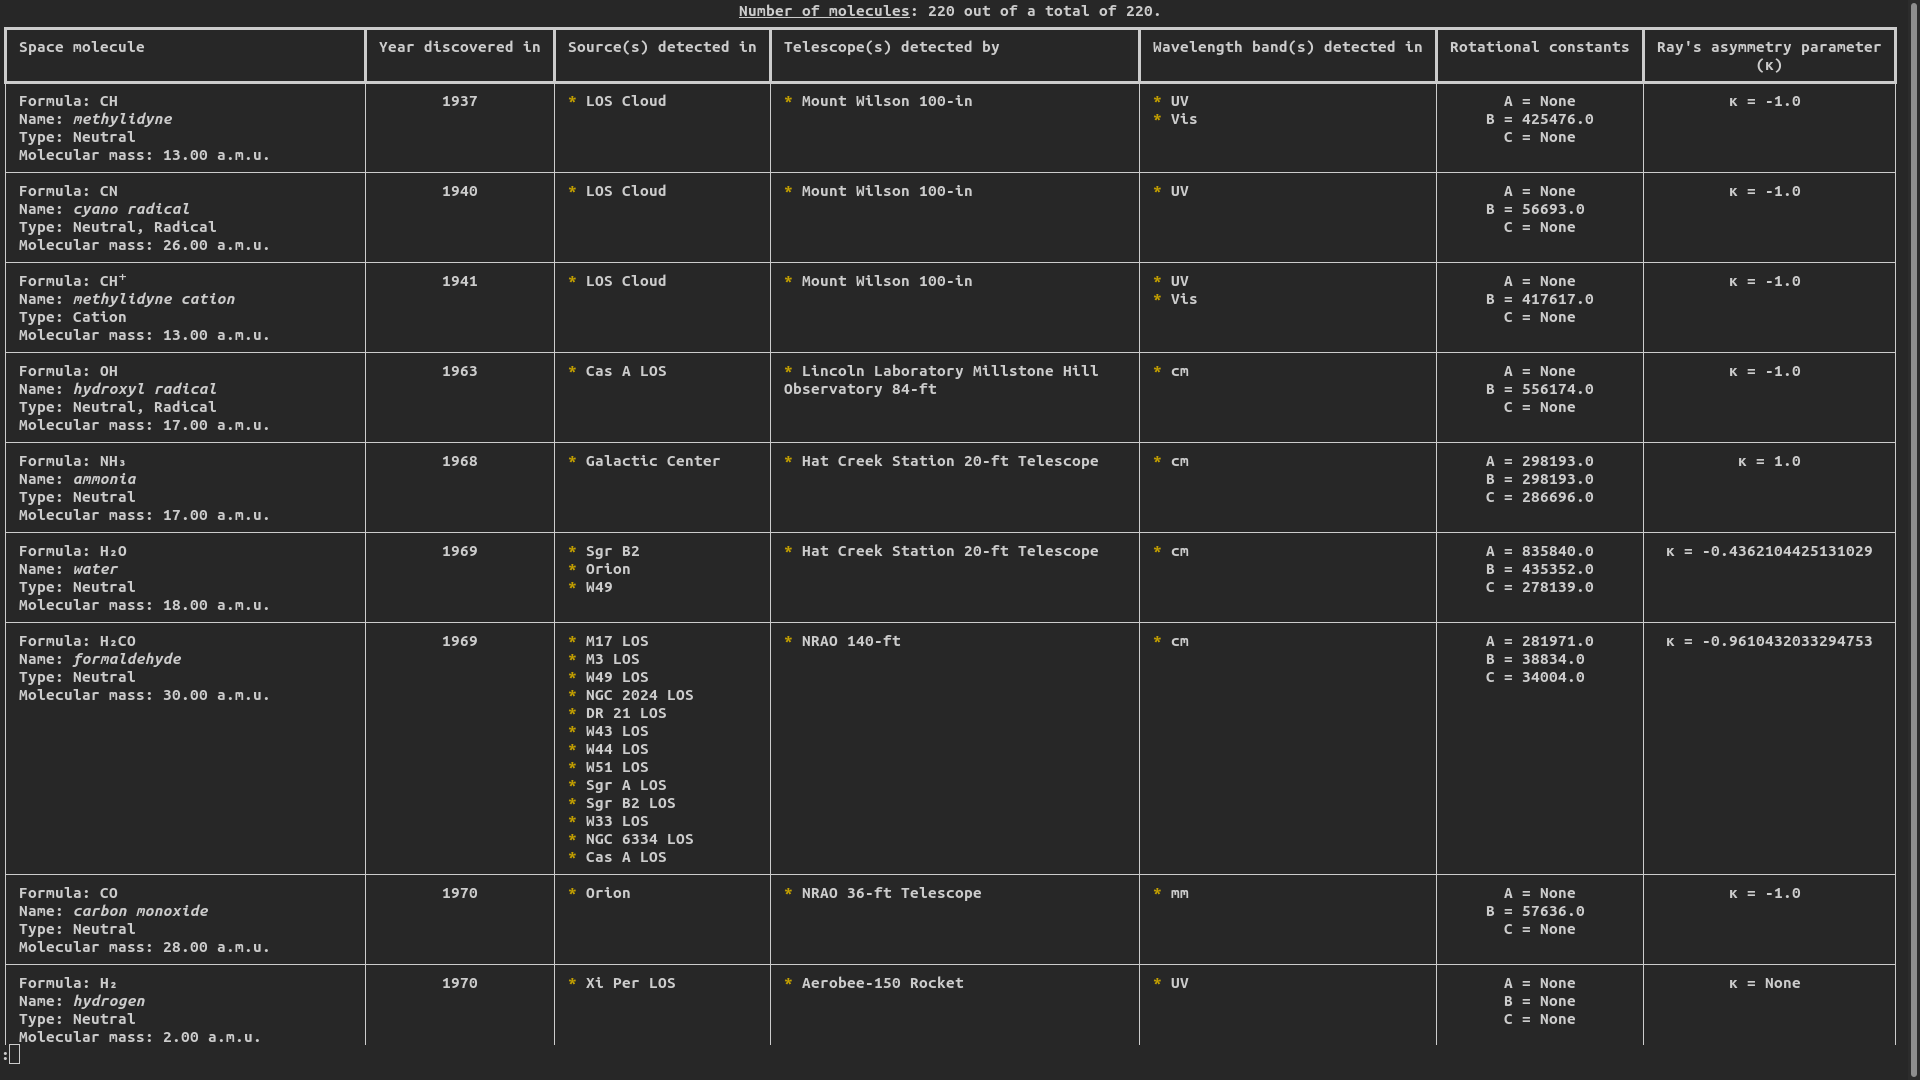Select 'B = 425476.0' rotational constant
The height and width of the screenshot is (1080, 1920).
1539,119
